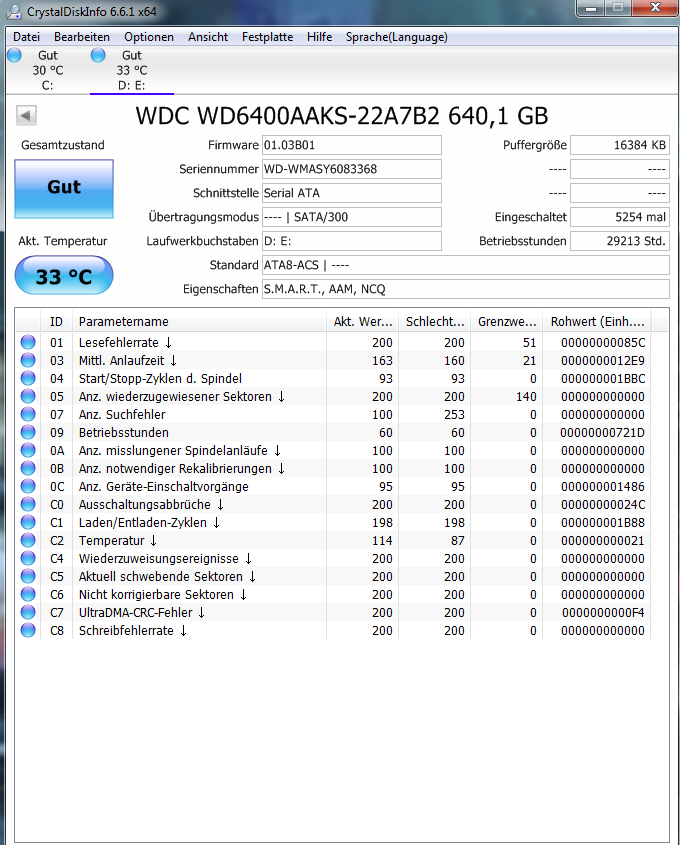The image size is (680, 845).
Task: Select the D: E: drive tab
Action: click(x=131, y=71)
